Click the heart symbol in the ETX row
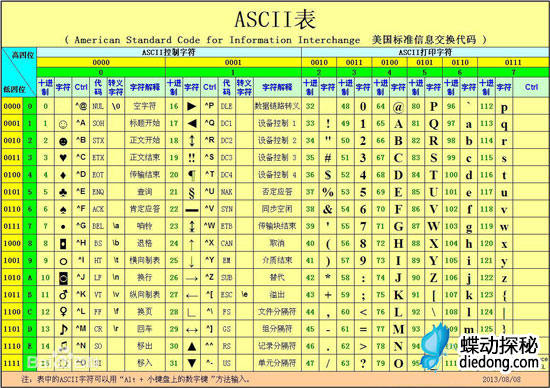 click(63, 158)
